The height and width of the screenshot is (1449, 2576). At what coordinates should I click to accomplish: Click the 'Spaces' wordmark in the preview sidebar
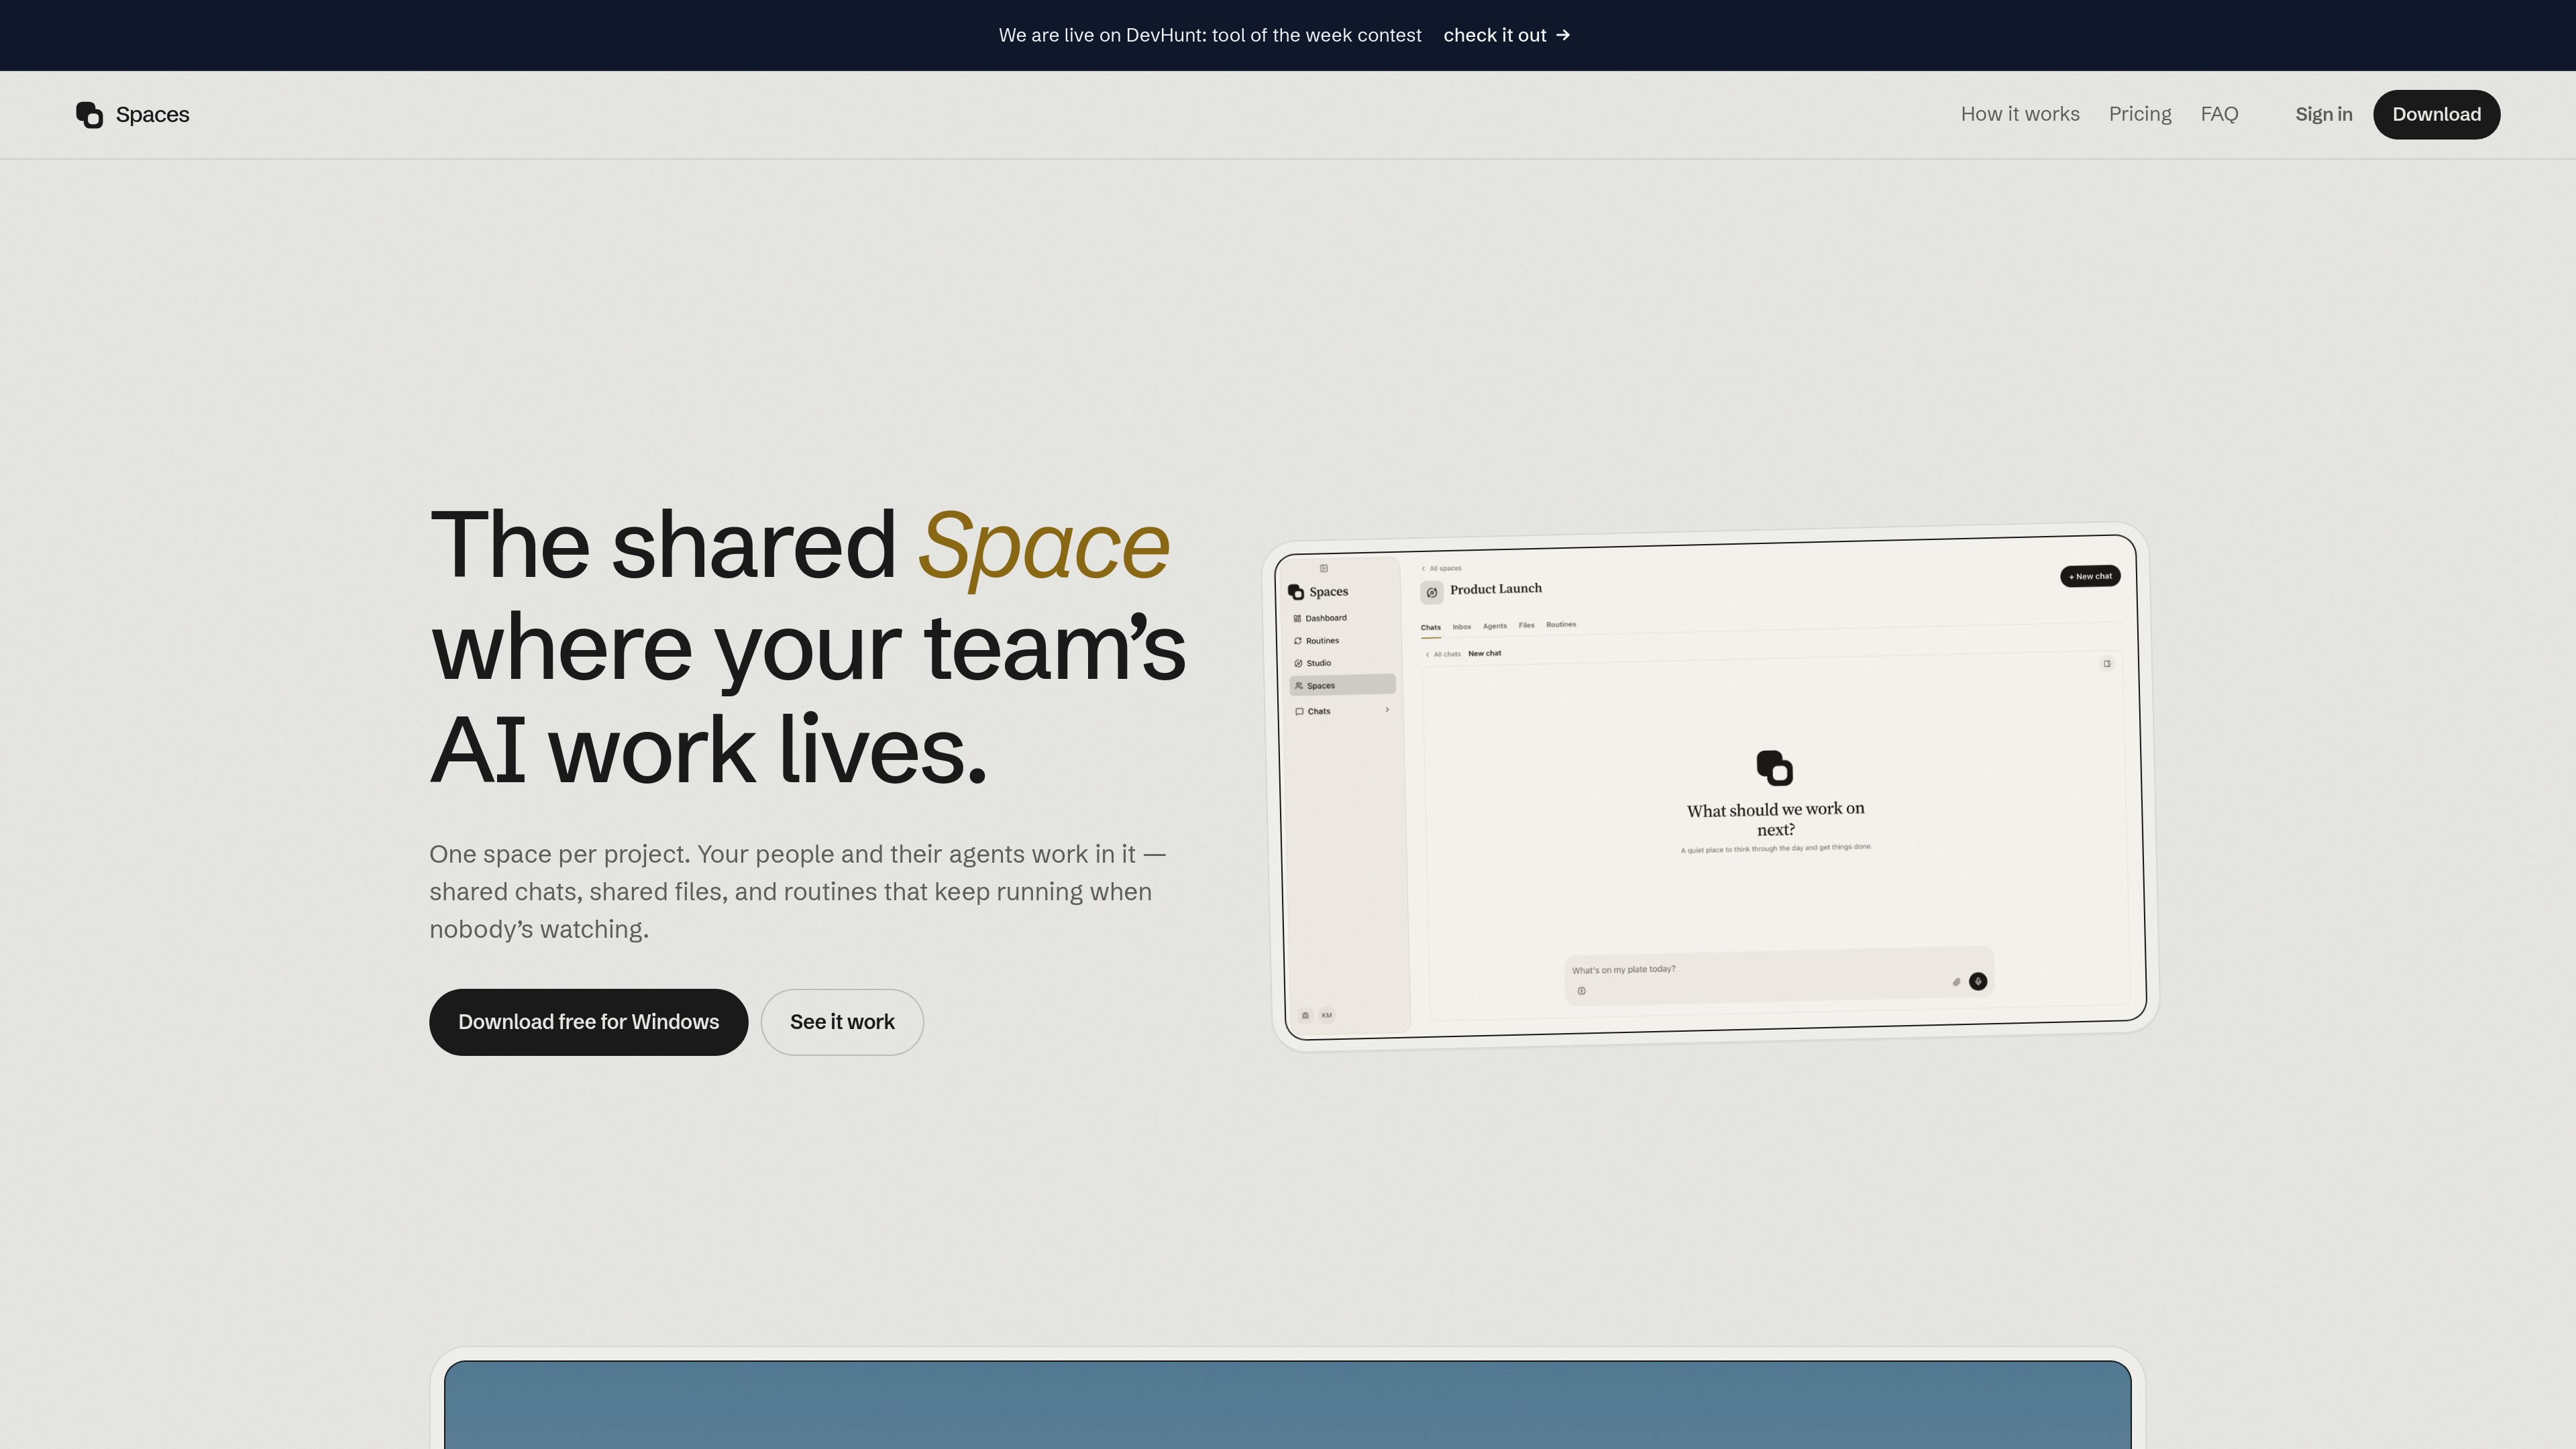click(1329, 592)
